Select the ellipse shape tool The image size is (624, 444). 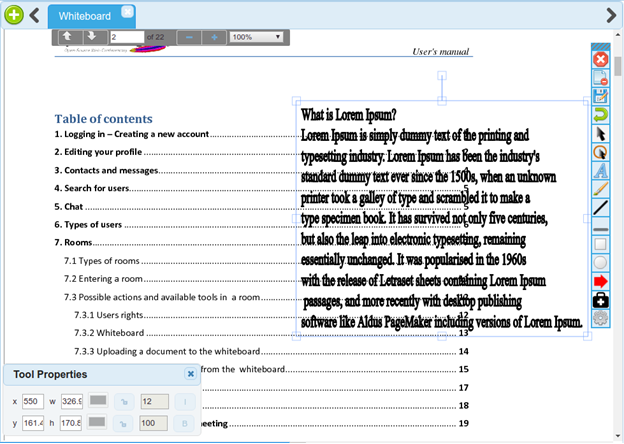pos(601,264)
